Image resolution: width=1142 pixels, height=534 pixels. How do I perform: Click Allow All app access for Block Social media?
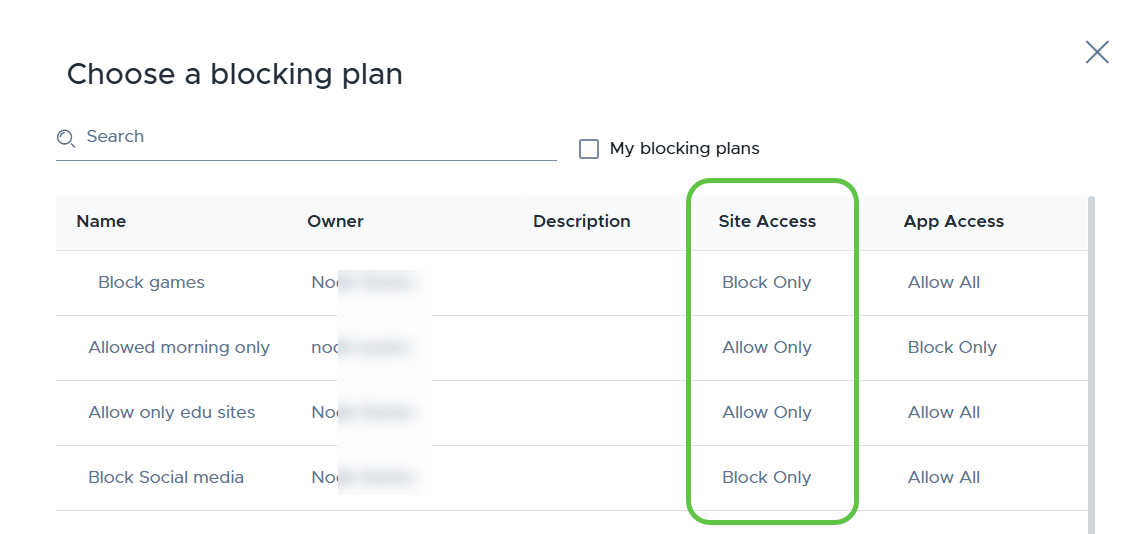click(944, 477)
